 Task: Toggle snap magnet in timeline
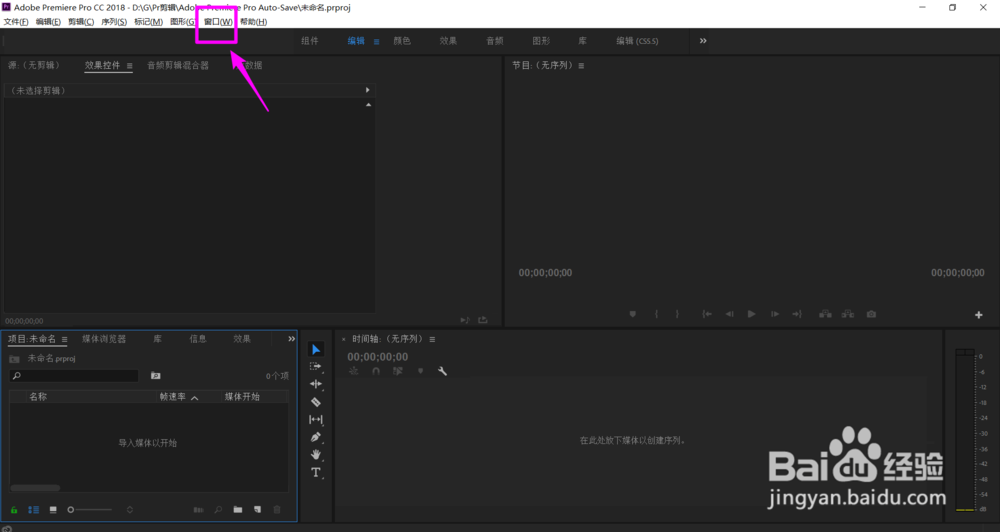[376, 371]
